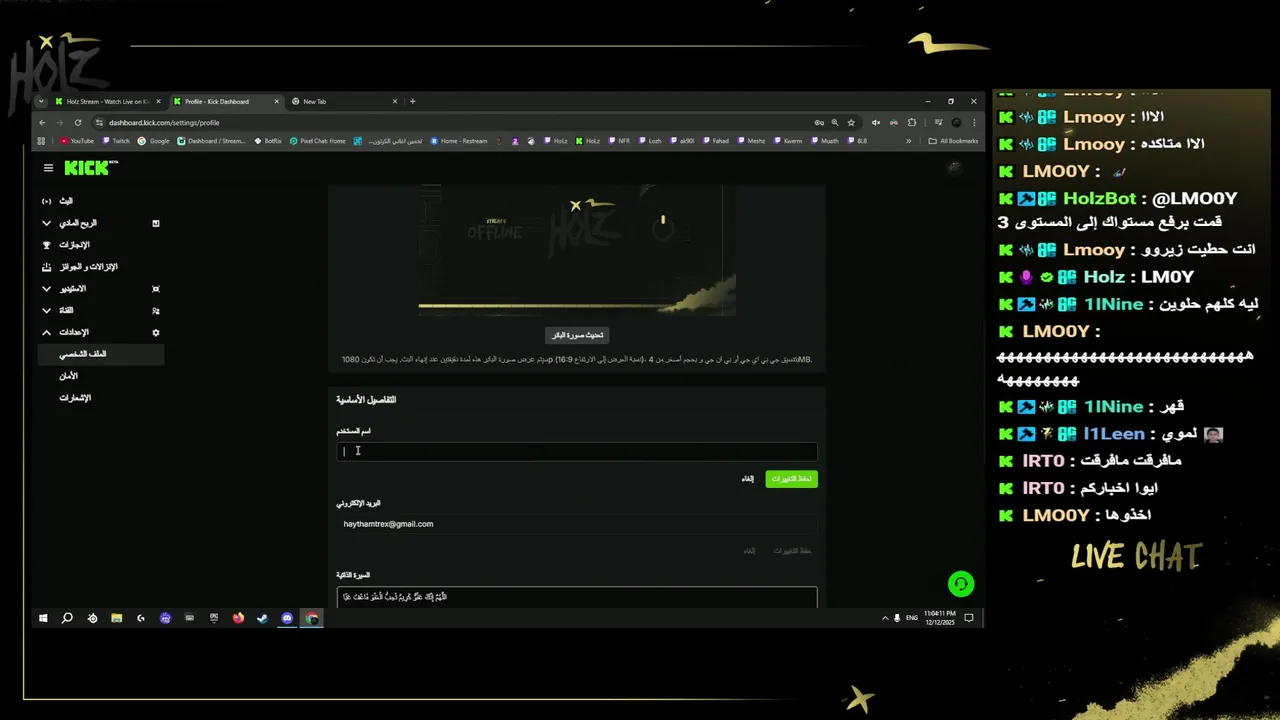1280x720 pixels.
Task: Click into the اسم المستخدم username field
Action: coord(577,451)
